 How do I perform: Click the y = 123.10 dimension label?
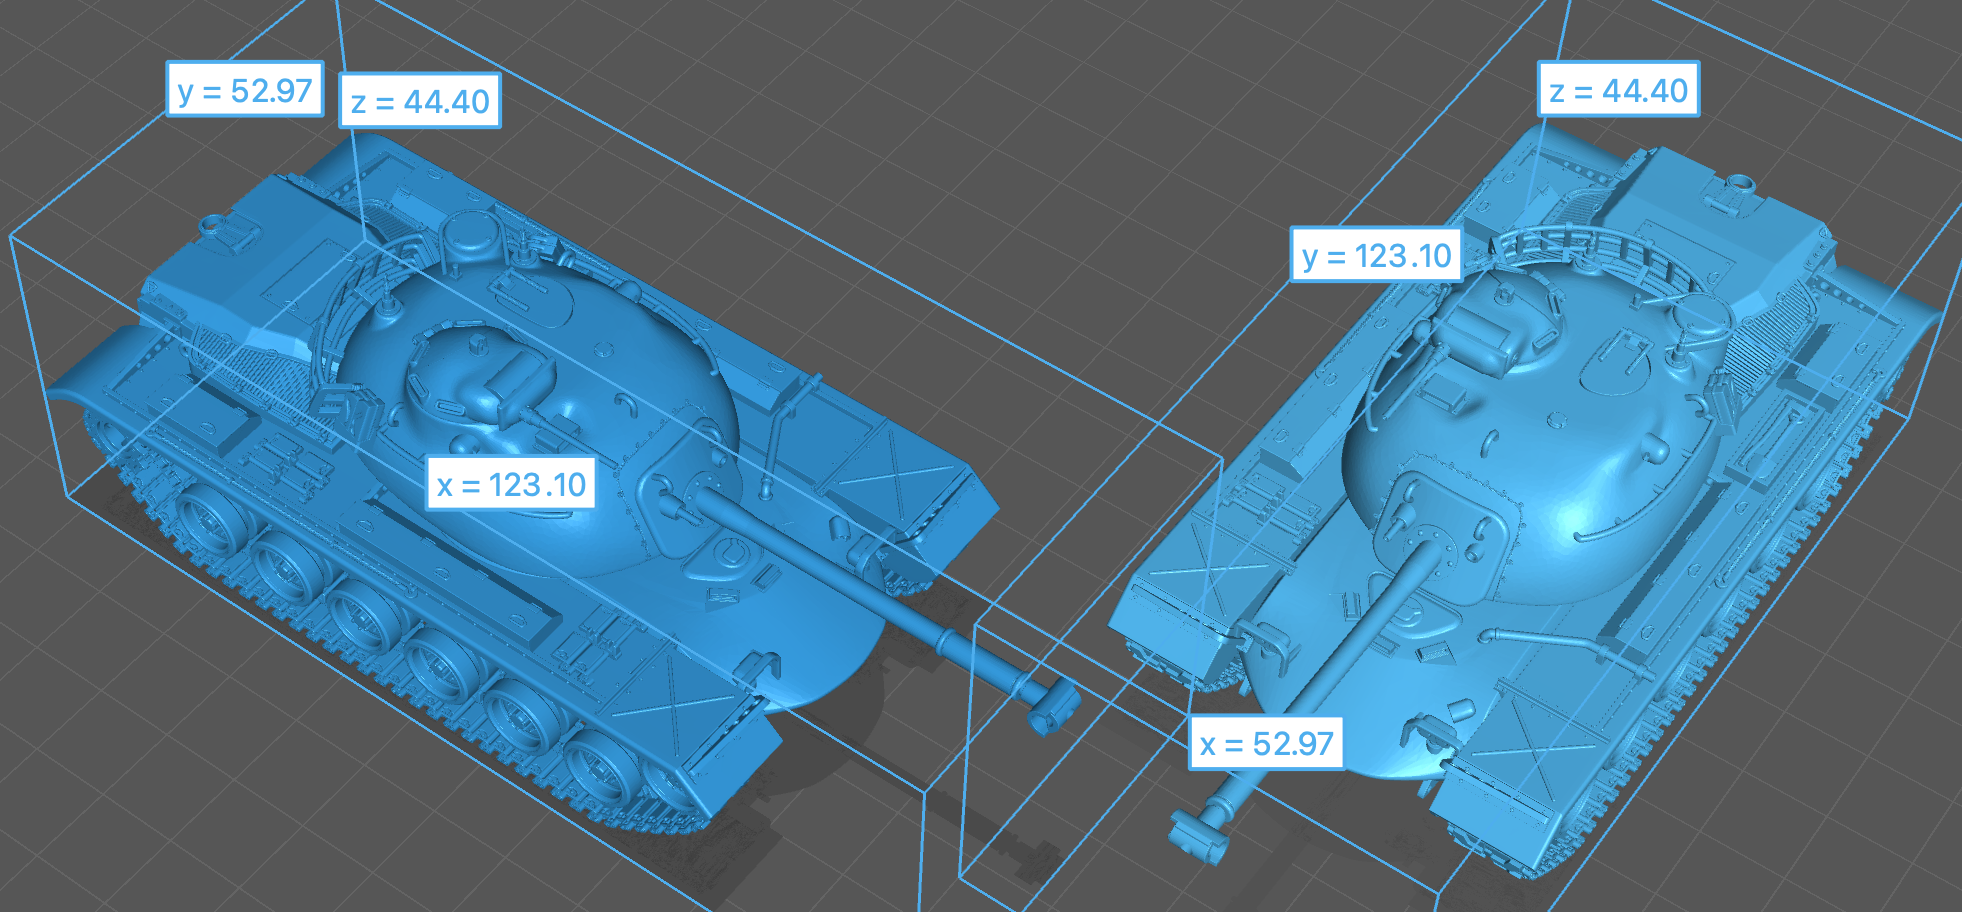point(1376,256)
